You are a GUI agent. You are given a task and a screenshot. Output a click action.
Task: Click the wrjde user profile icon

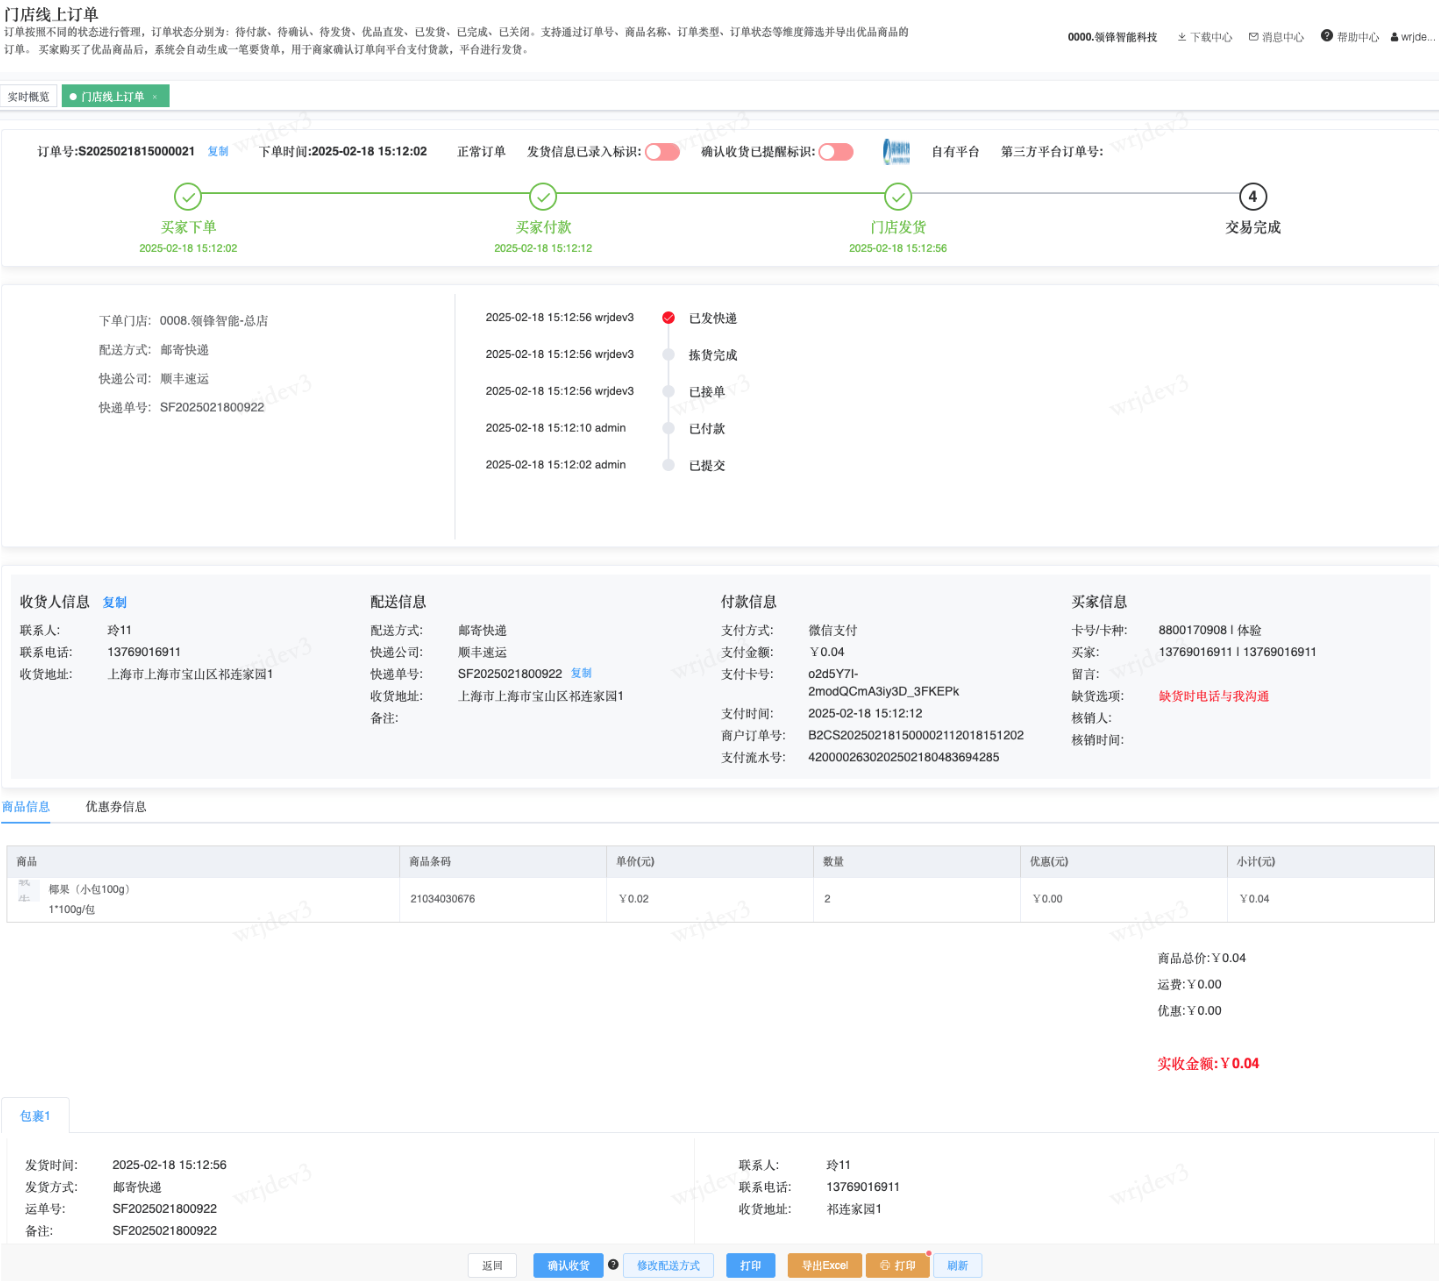1394,37
